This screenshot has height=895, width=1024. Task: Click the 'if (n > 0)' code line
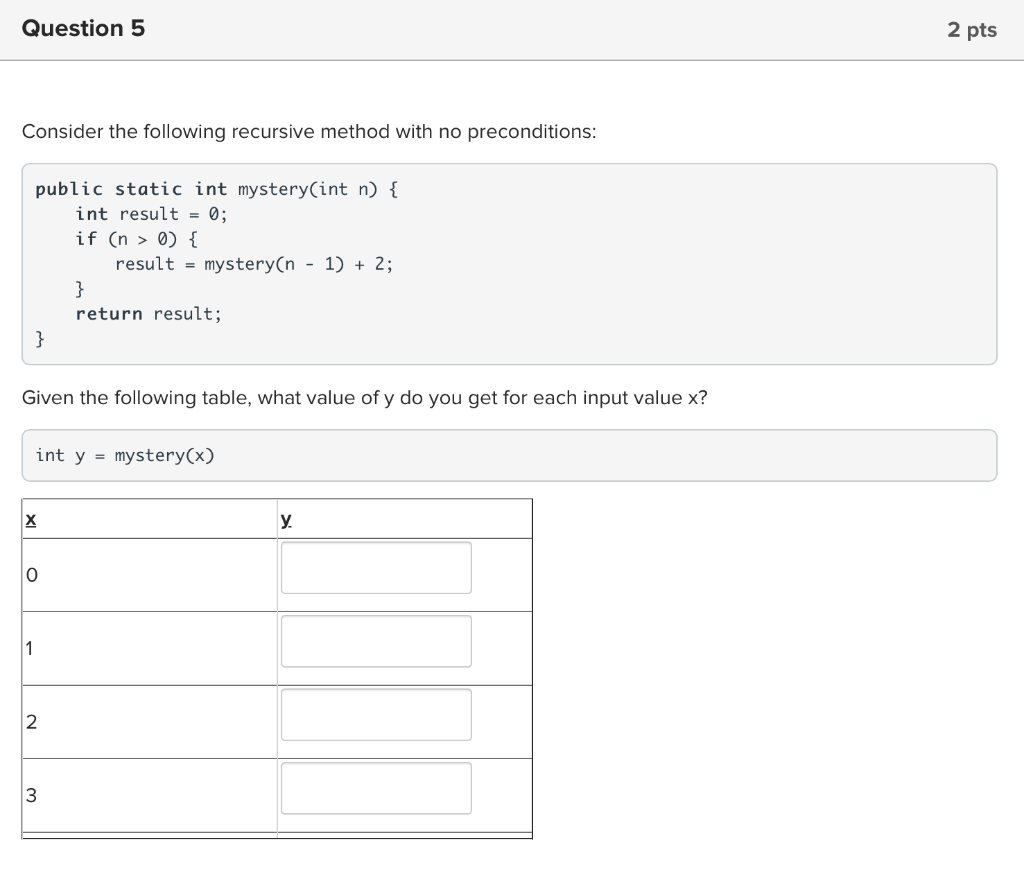(137, 239)
